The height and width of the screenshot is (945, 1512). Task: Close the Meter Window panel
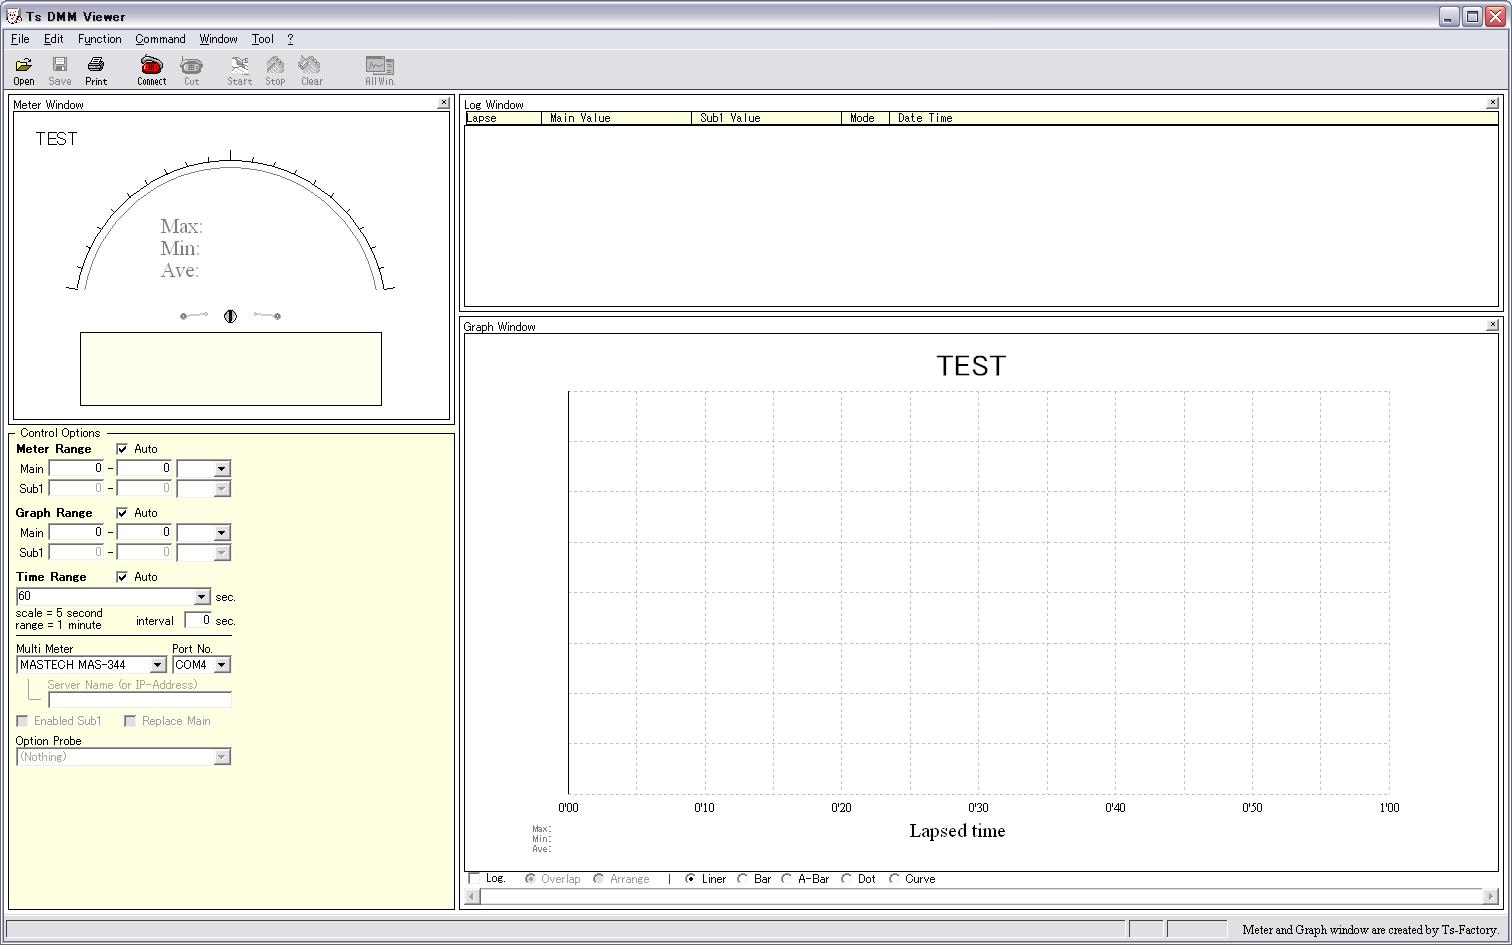click(x=444, y=103)
